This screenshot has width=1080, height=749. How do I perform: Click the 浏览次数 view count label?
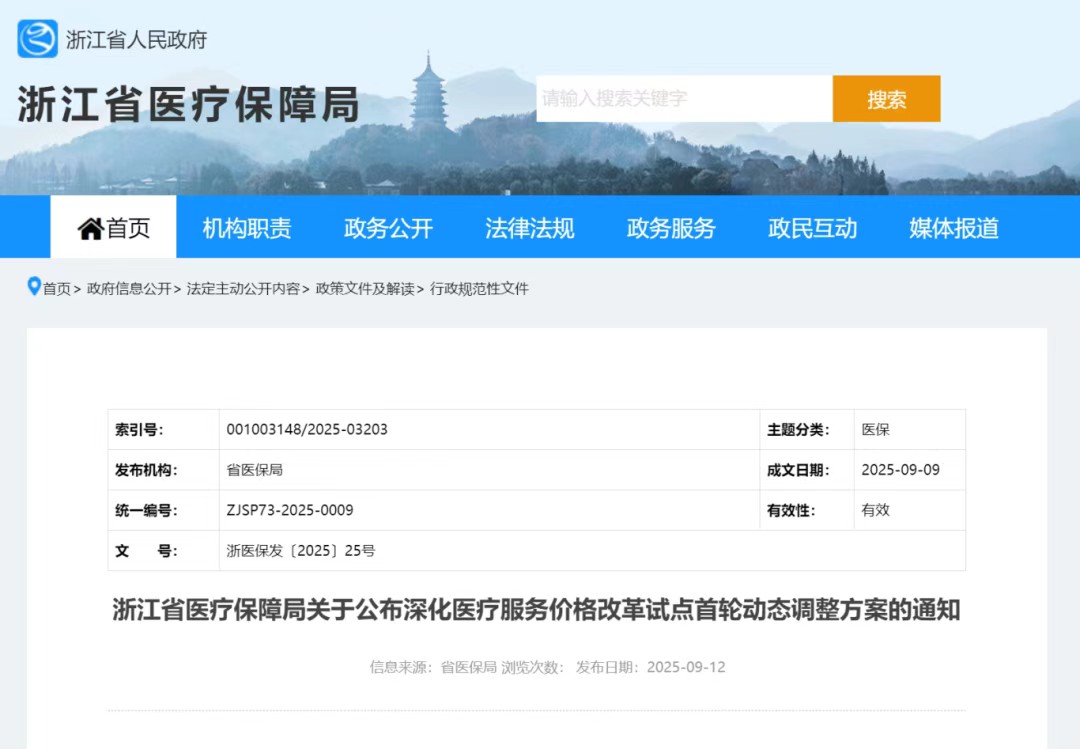pyautogui.click(x=532, y=667)
